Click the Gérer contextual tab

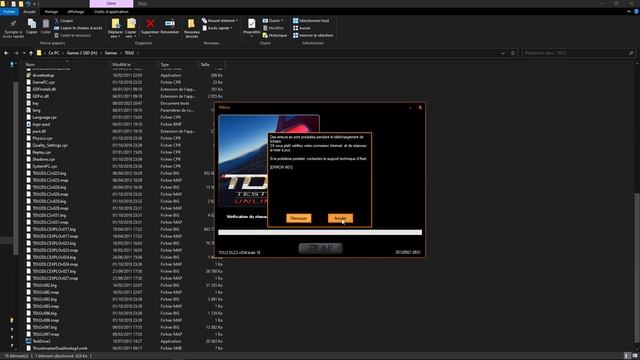point(111,4)
